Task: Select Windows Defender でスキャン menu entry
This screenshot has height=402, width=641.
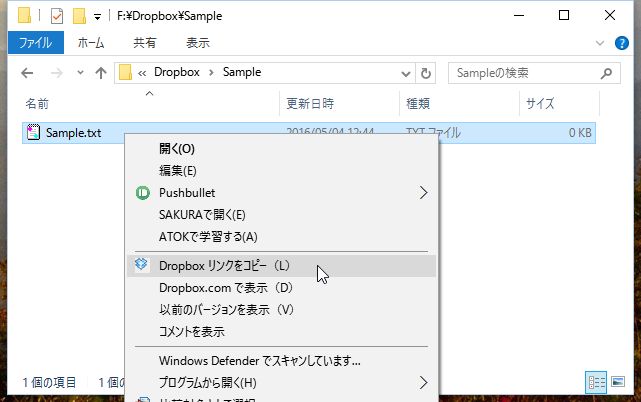Action: pyautogui.click(x=281, y=361)
